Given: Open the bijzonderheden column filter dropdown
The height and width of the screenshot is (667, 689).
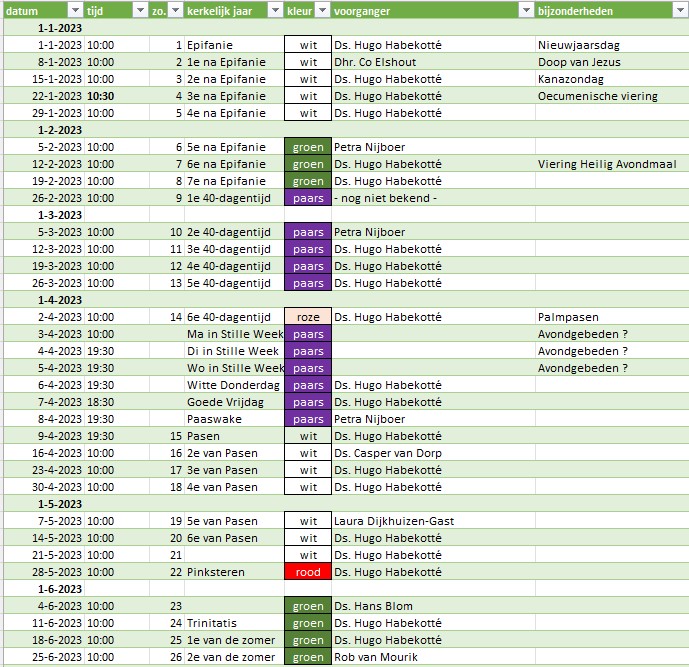Looking at the screenshot, I should click(x=680, y=11).
